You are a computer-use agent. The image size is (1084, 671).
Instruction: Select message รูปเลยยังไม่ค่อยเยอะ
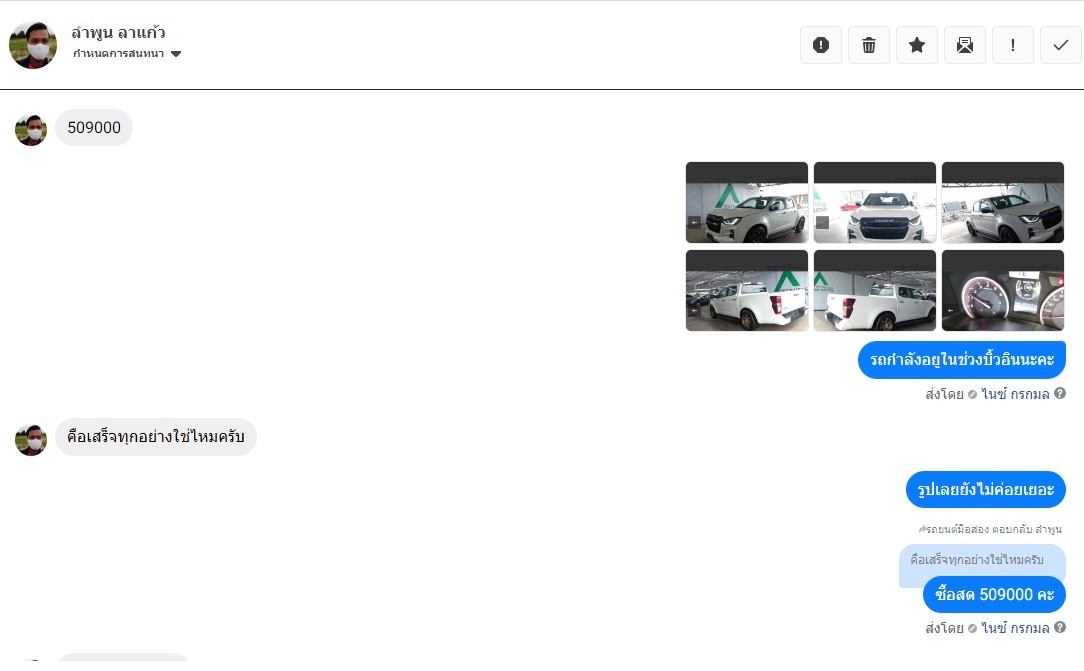click(986, 489)
